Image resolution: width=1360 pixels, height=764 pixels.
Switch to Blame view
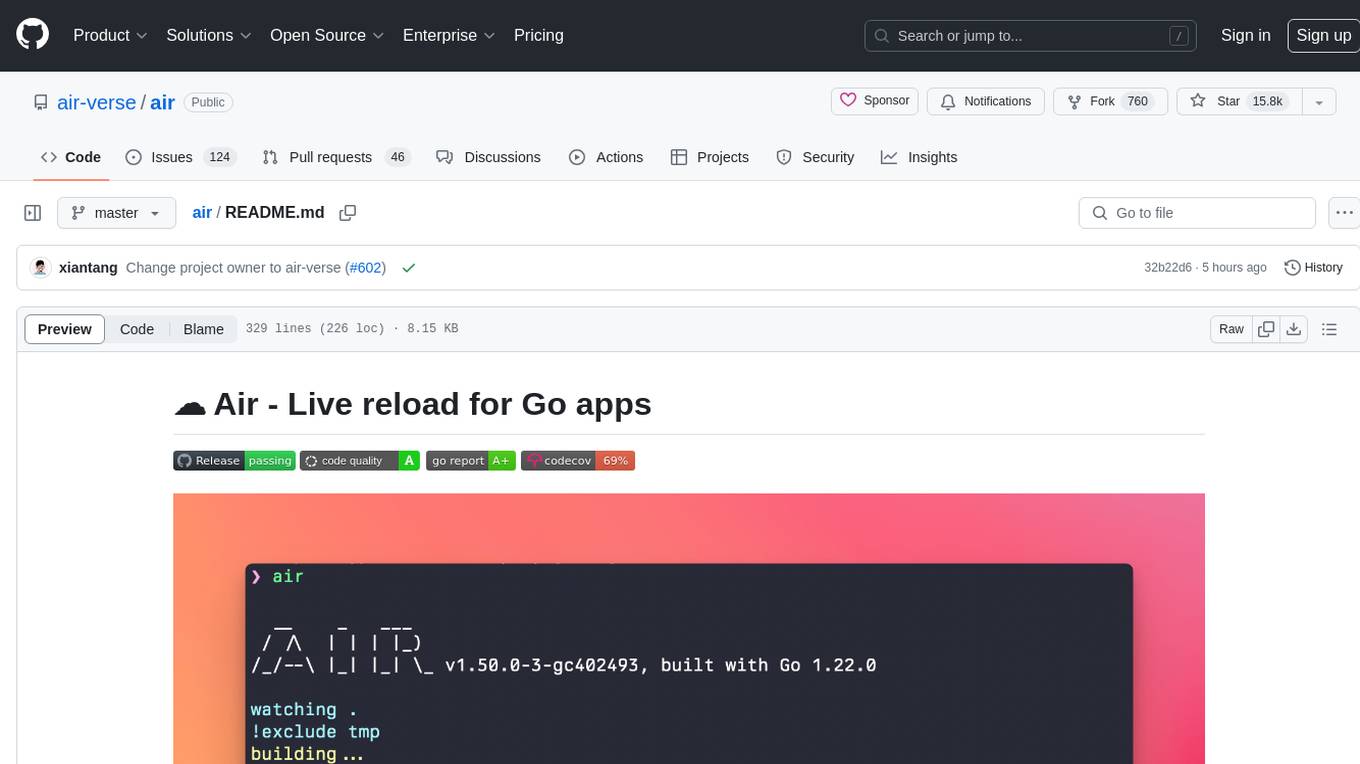click(x=203, y=329)
